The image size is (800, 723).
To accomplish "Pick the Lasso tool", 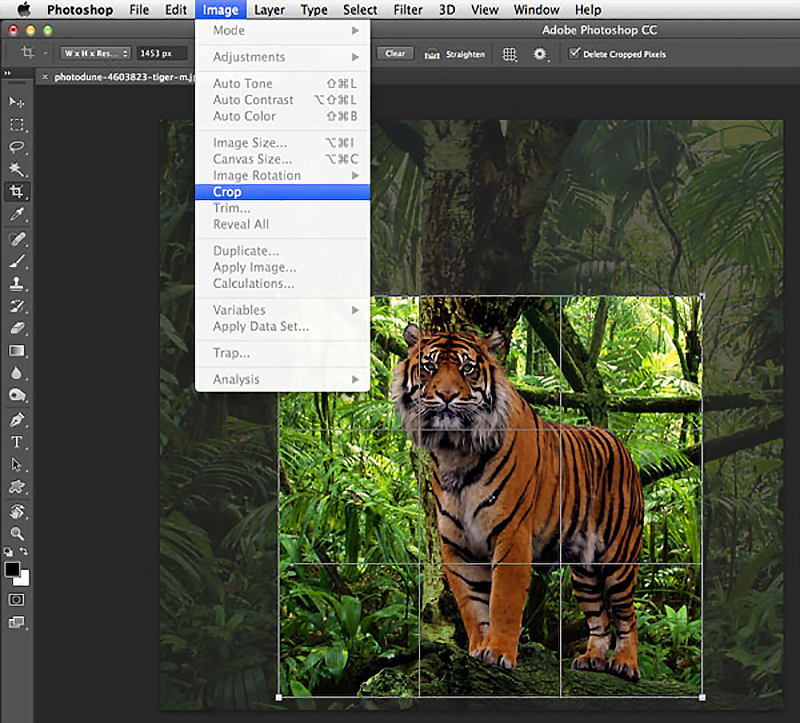I will tap(16, 147).
